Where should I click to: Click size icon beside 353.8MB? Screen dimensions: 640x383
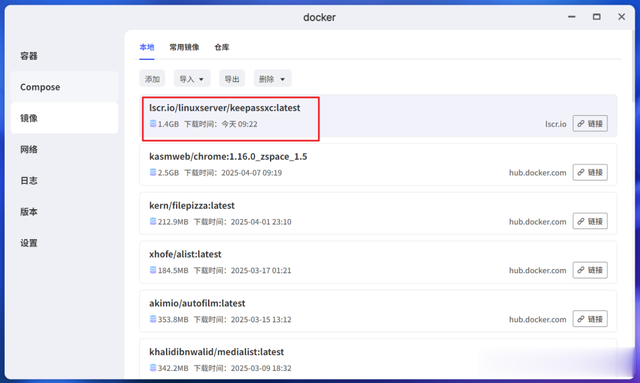click(153, 319)
